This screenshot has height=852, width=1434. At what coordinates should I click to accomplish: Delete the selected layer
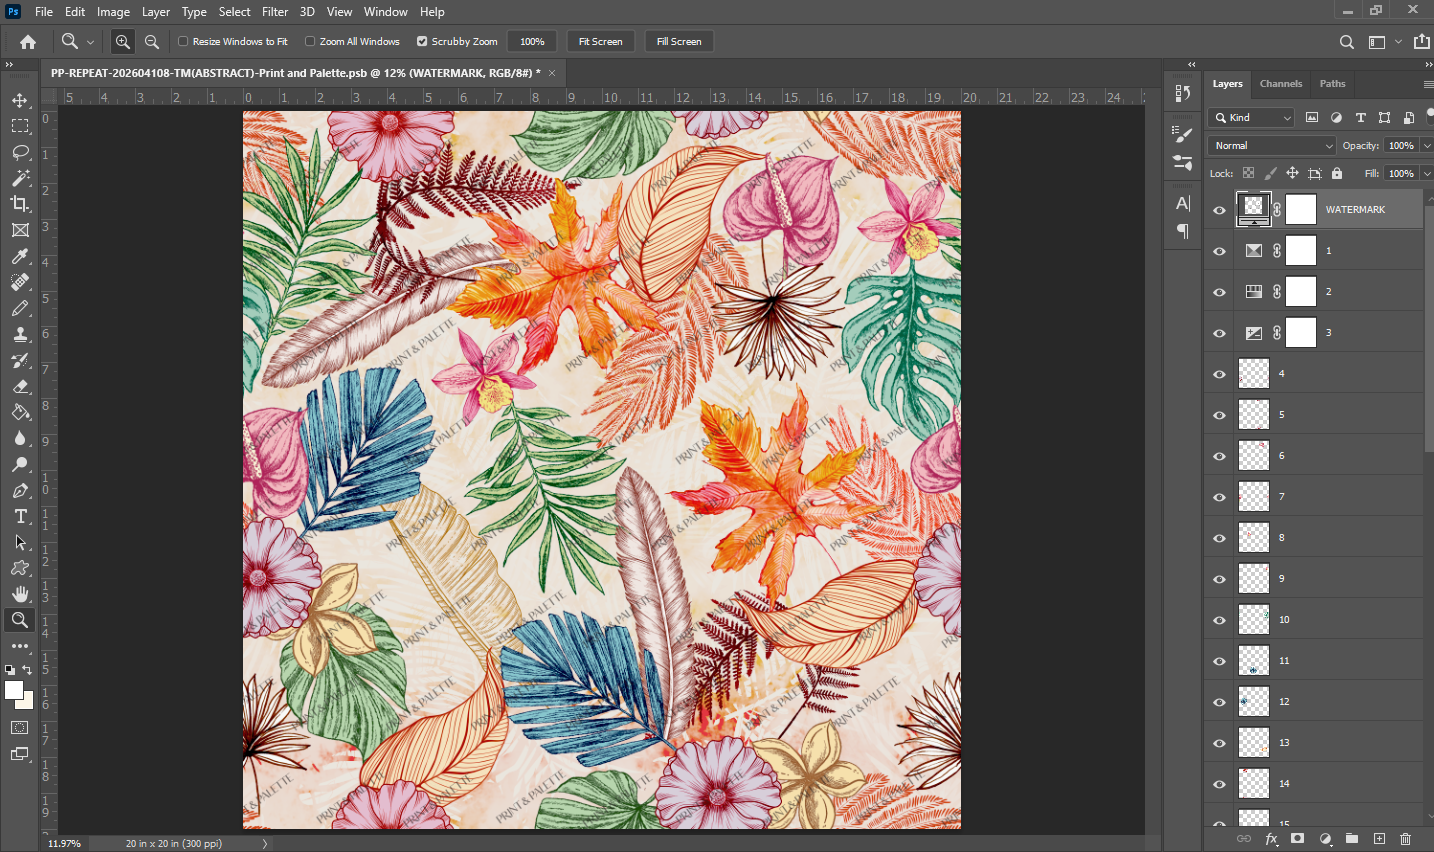pyautogui.click(x=1406, y=839)
